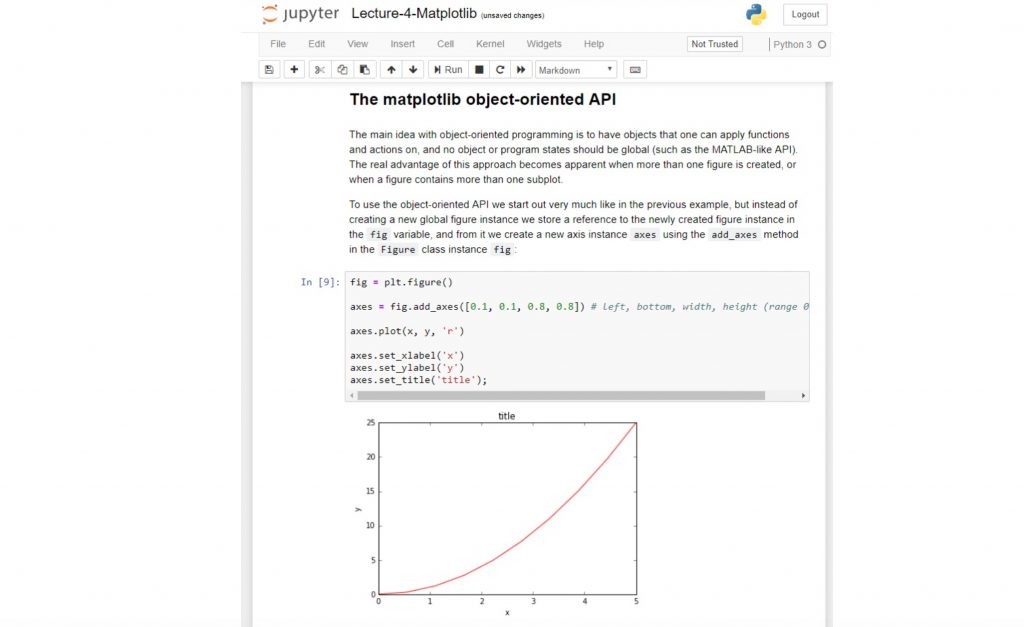Save notebook with the floppy disk icon
This screenshot has width=1024, height=627.
[x=269, y=70]
